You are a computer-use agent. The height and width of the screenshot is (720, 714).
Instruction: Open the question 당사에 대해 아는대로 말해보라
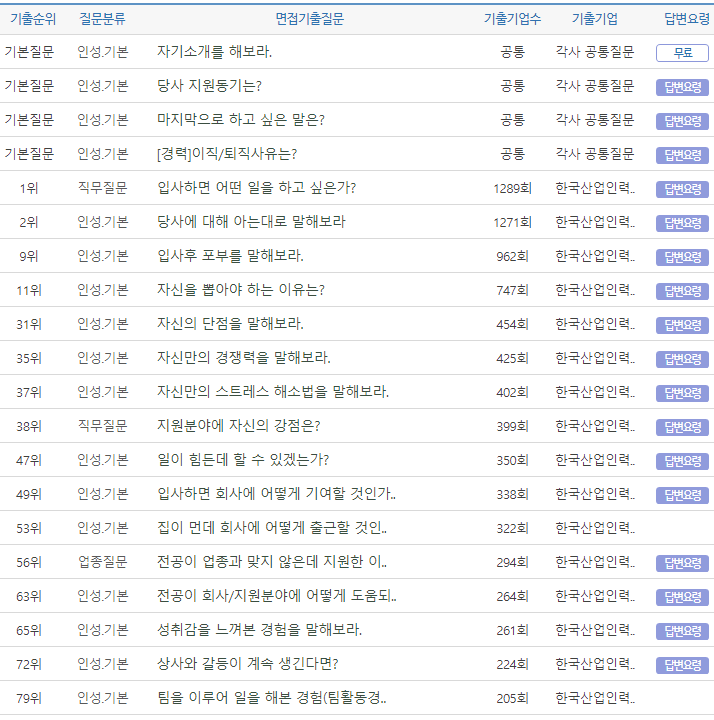(251, 221)
